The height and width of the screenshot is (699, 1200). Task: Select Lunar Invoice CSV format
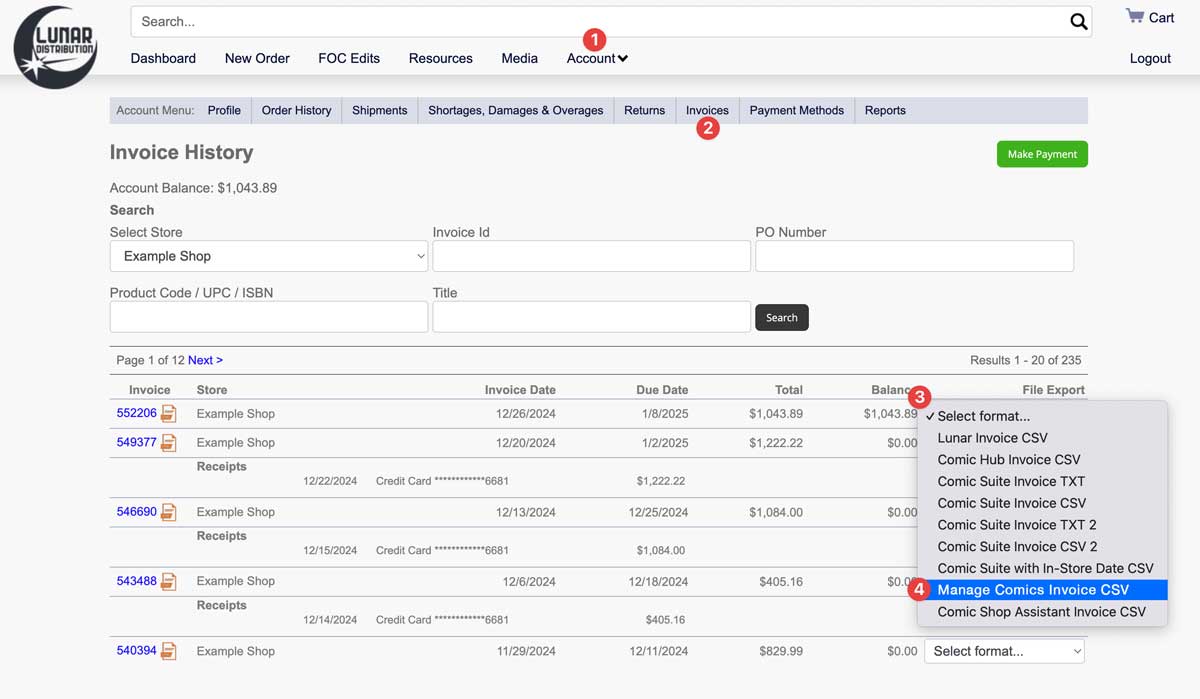(992, 438)
